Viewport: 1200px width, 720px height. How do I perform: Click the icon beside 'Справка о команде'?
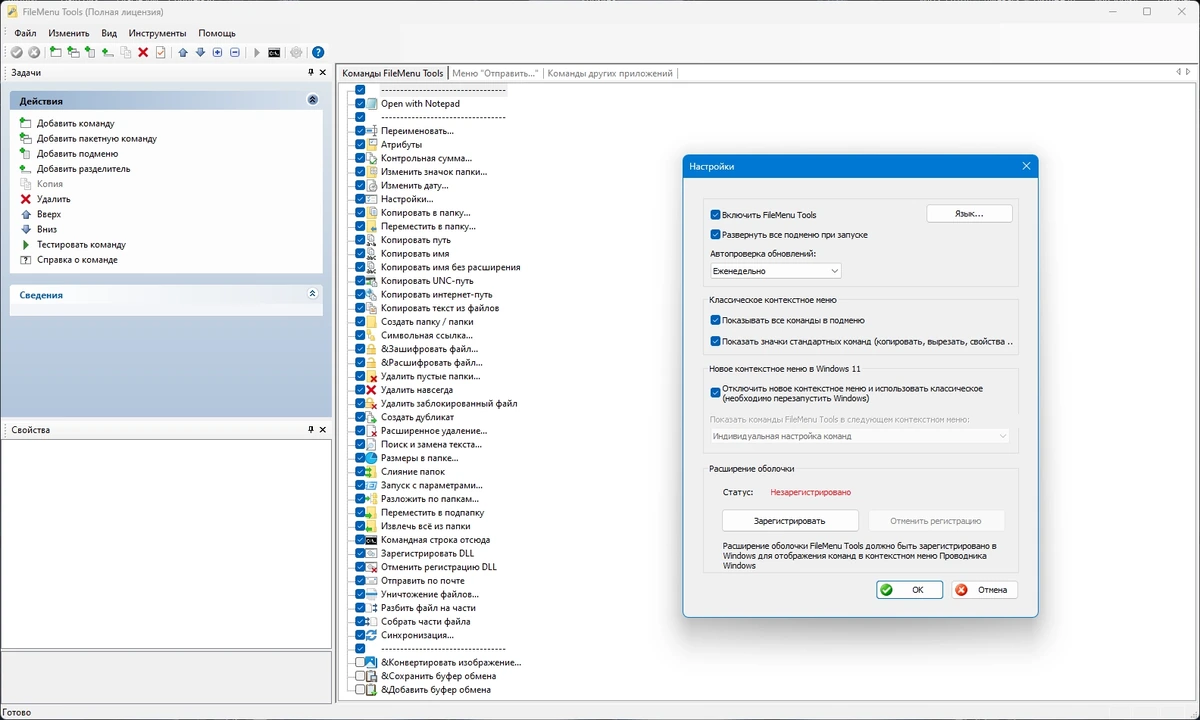click(x=26, y=259)
